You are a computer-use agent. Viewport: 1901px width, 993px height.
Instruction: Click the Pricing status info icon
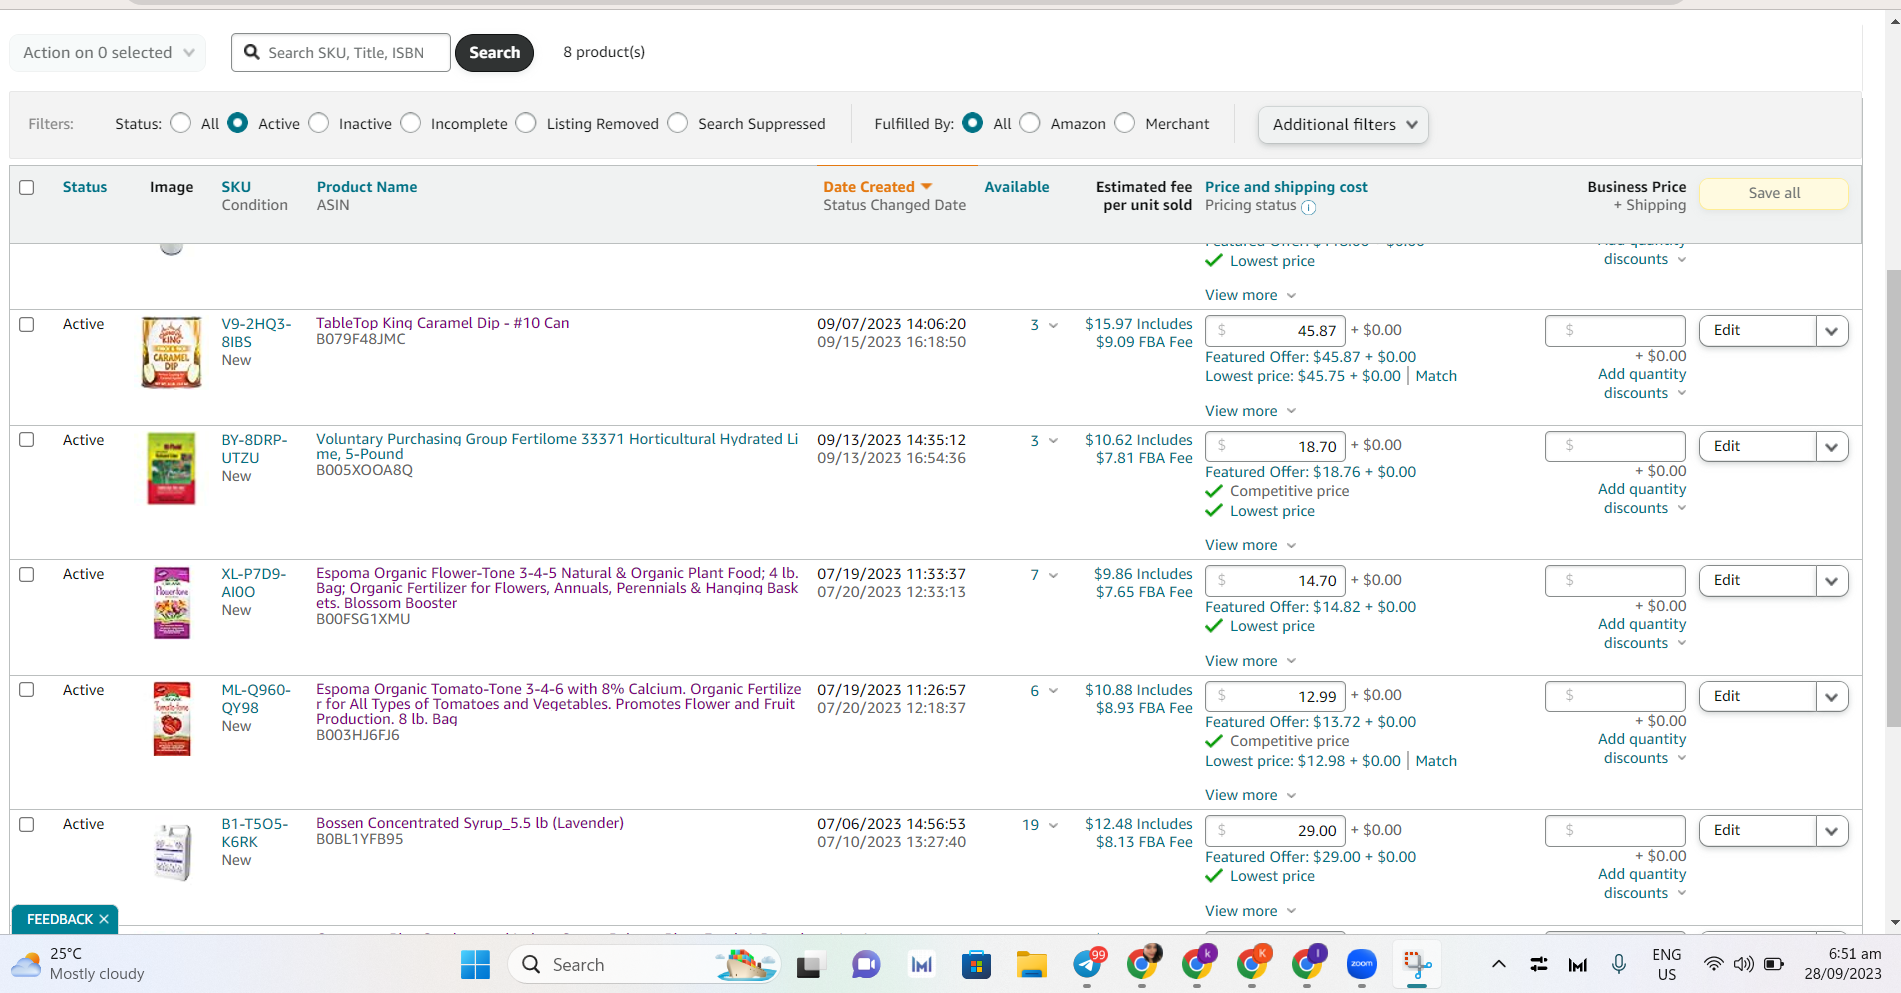(1309, 207)
